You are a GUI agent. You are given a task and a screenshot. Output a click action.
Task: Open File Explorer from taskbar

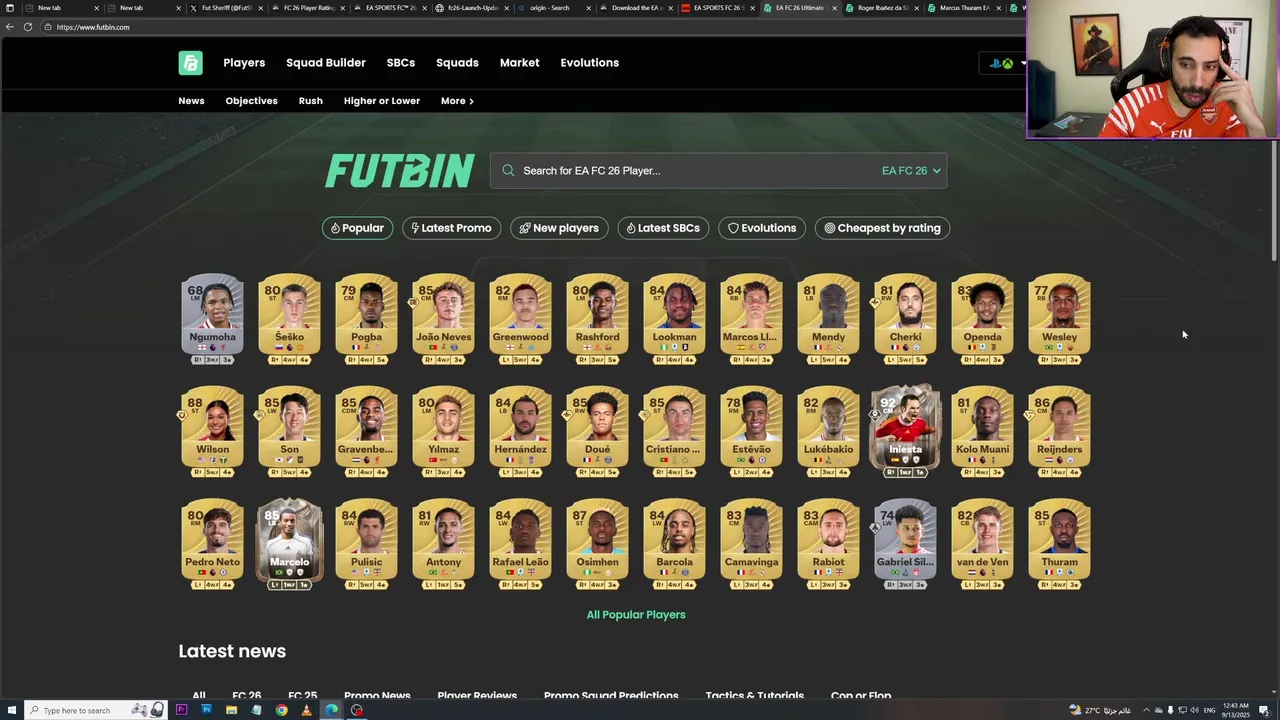tap(231, 710)
